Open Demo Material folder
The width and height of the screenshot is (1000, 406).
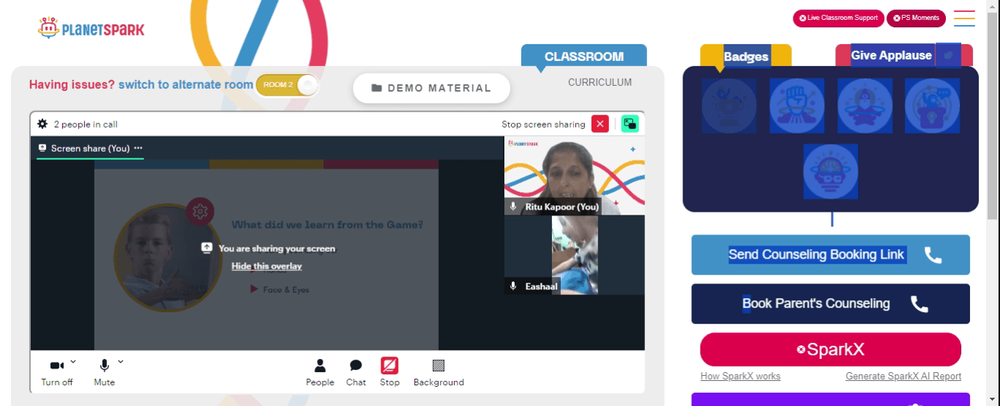point(432,88)
